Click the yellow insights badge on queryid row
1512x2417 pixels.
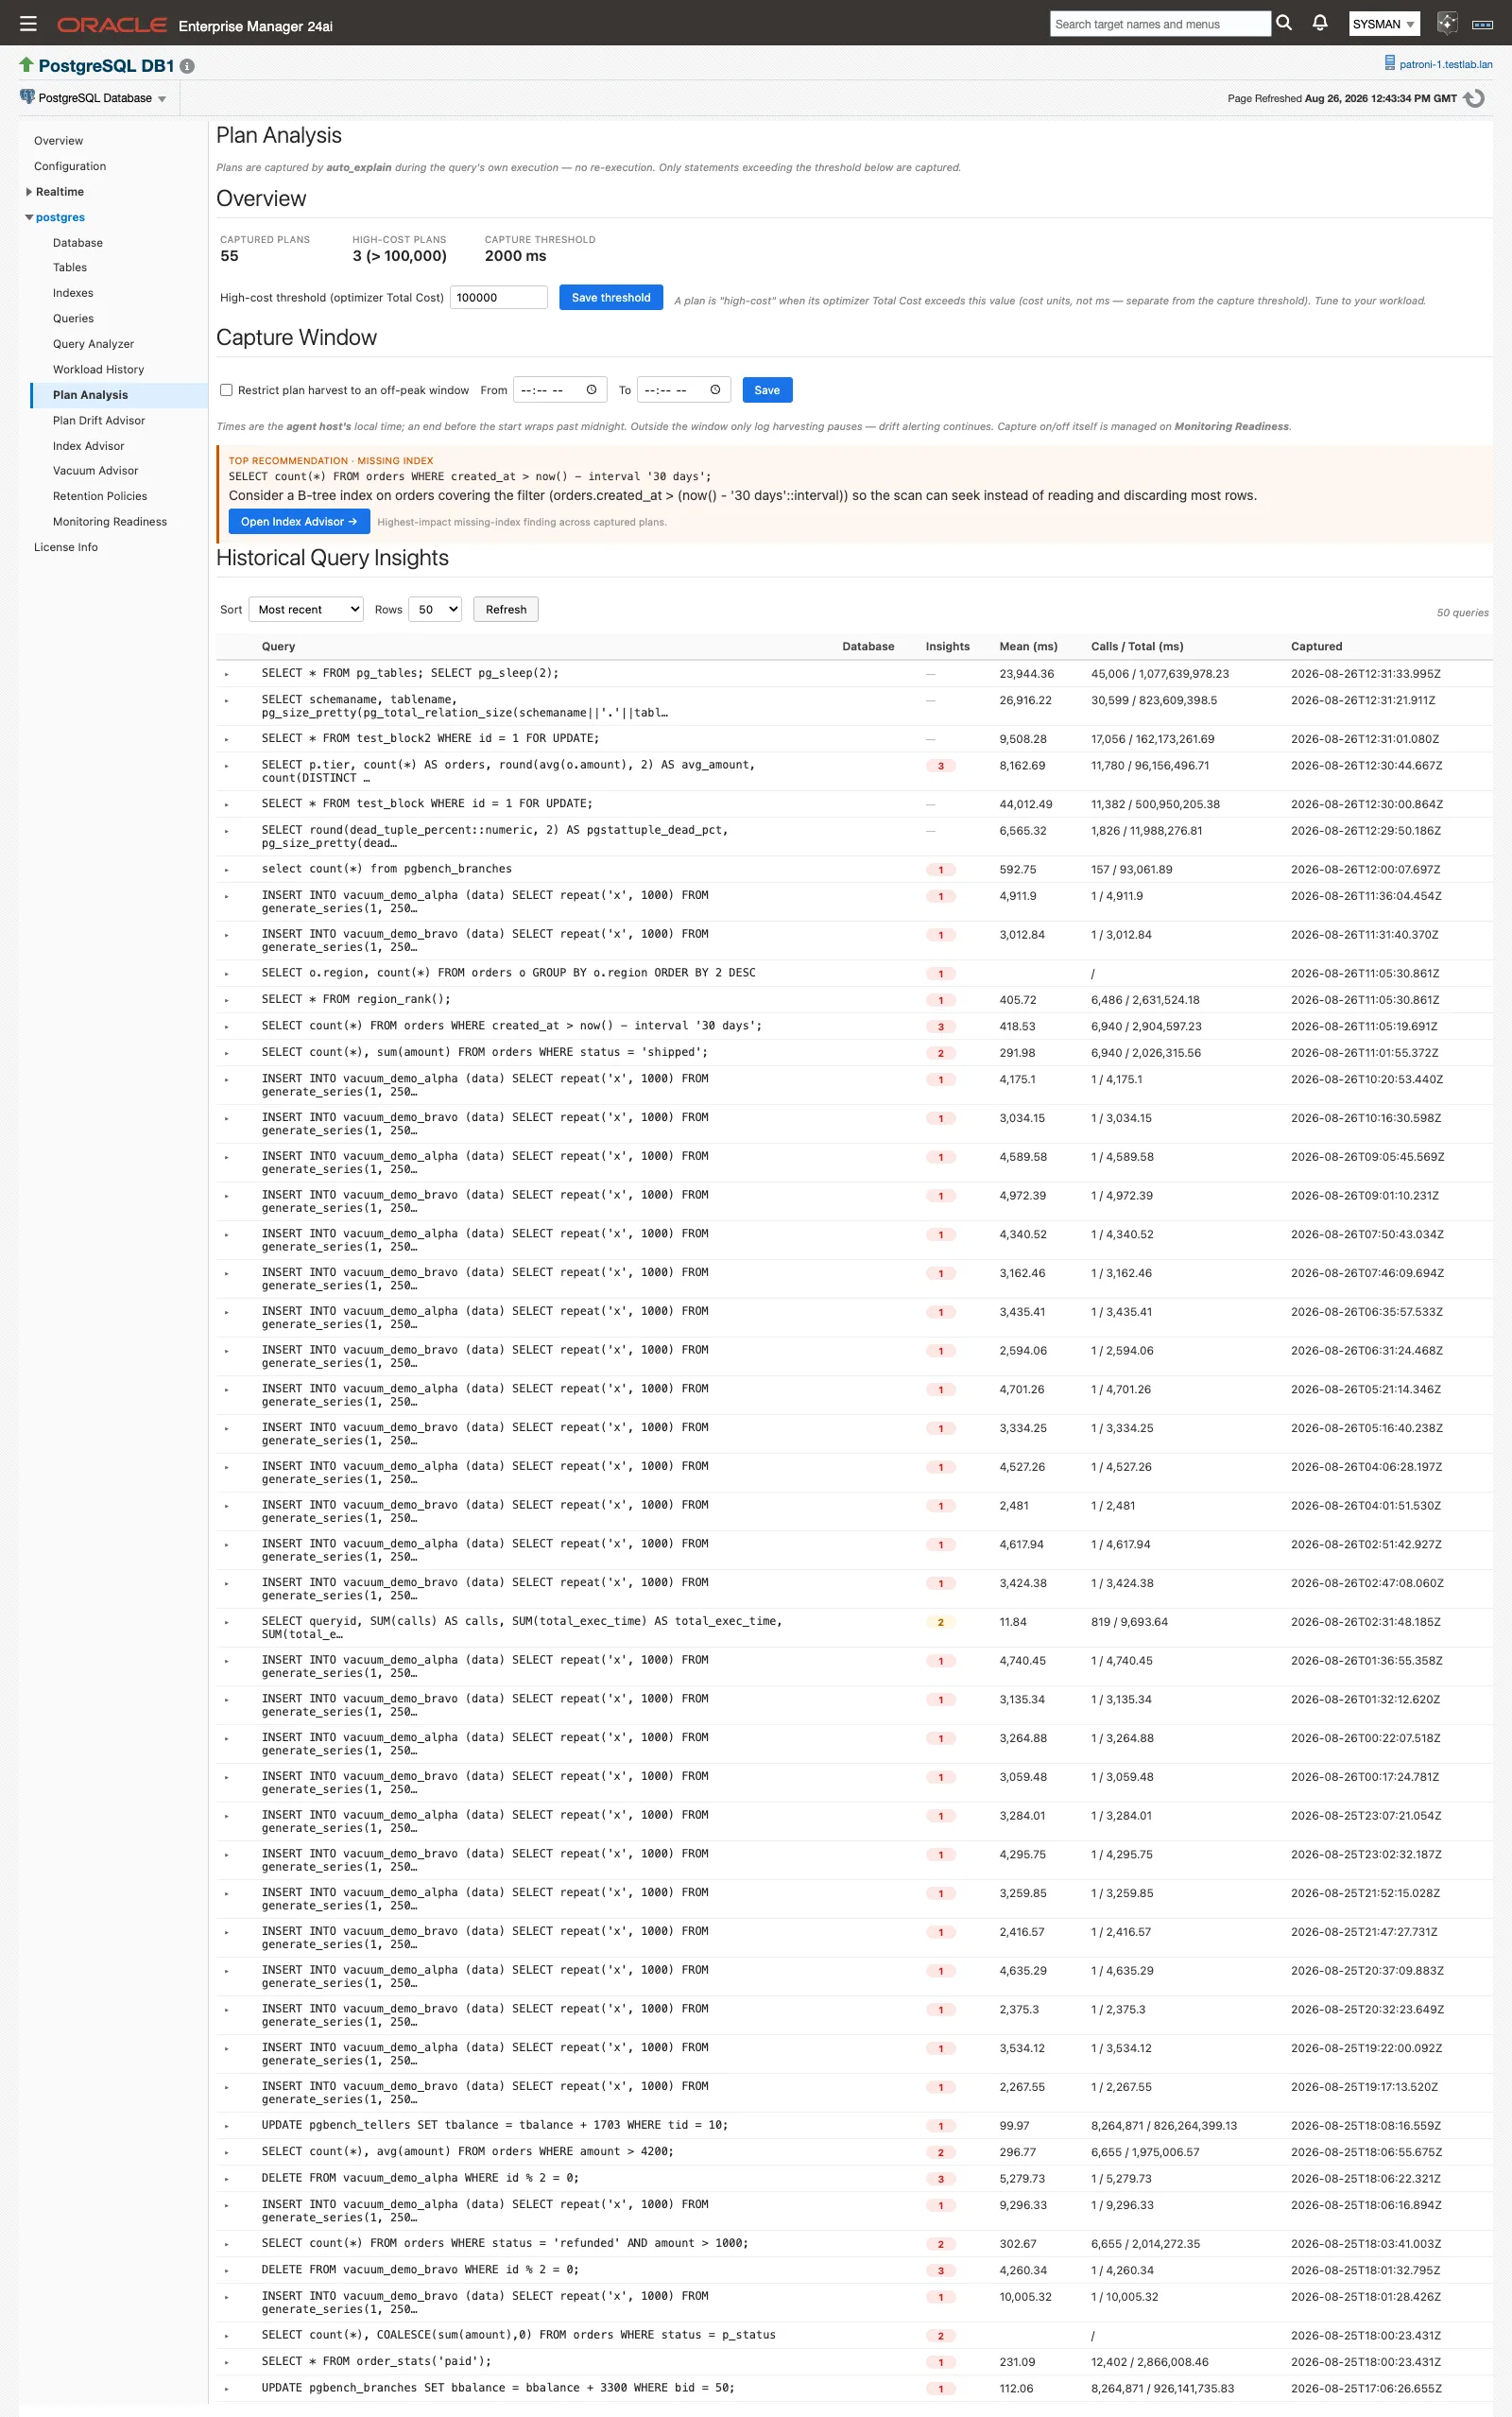pyautogui.click(x=940, y=1622)
